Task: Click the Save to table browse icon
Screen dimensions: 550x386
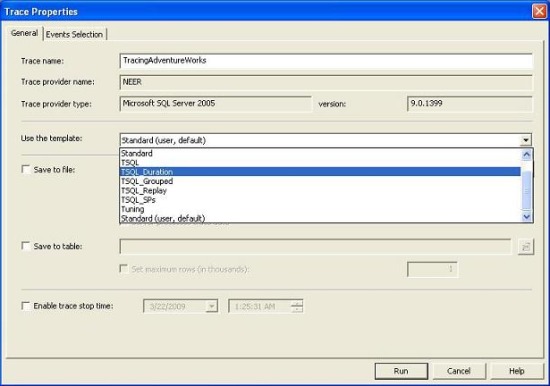Action: coord(525,247)
